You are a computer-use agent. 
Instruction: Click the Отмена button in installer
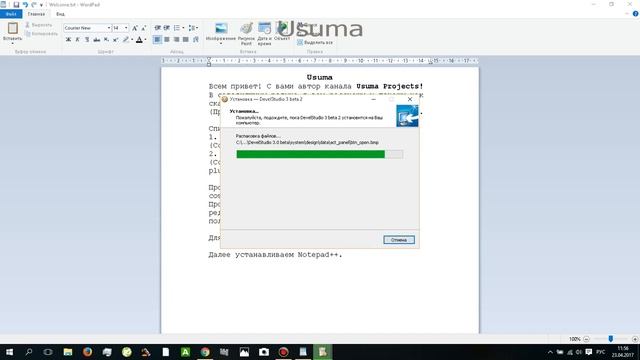pos(399,240)
